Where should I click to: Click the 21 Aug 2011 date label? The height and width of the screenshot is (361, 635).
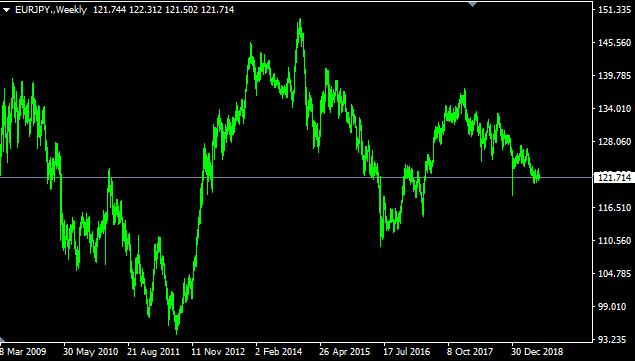coord(153,352)
